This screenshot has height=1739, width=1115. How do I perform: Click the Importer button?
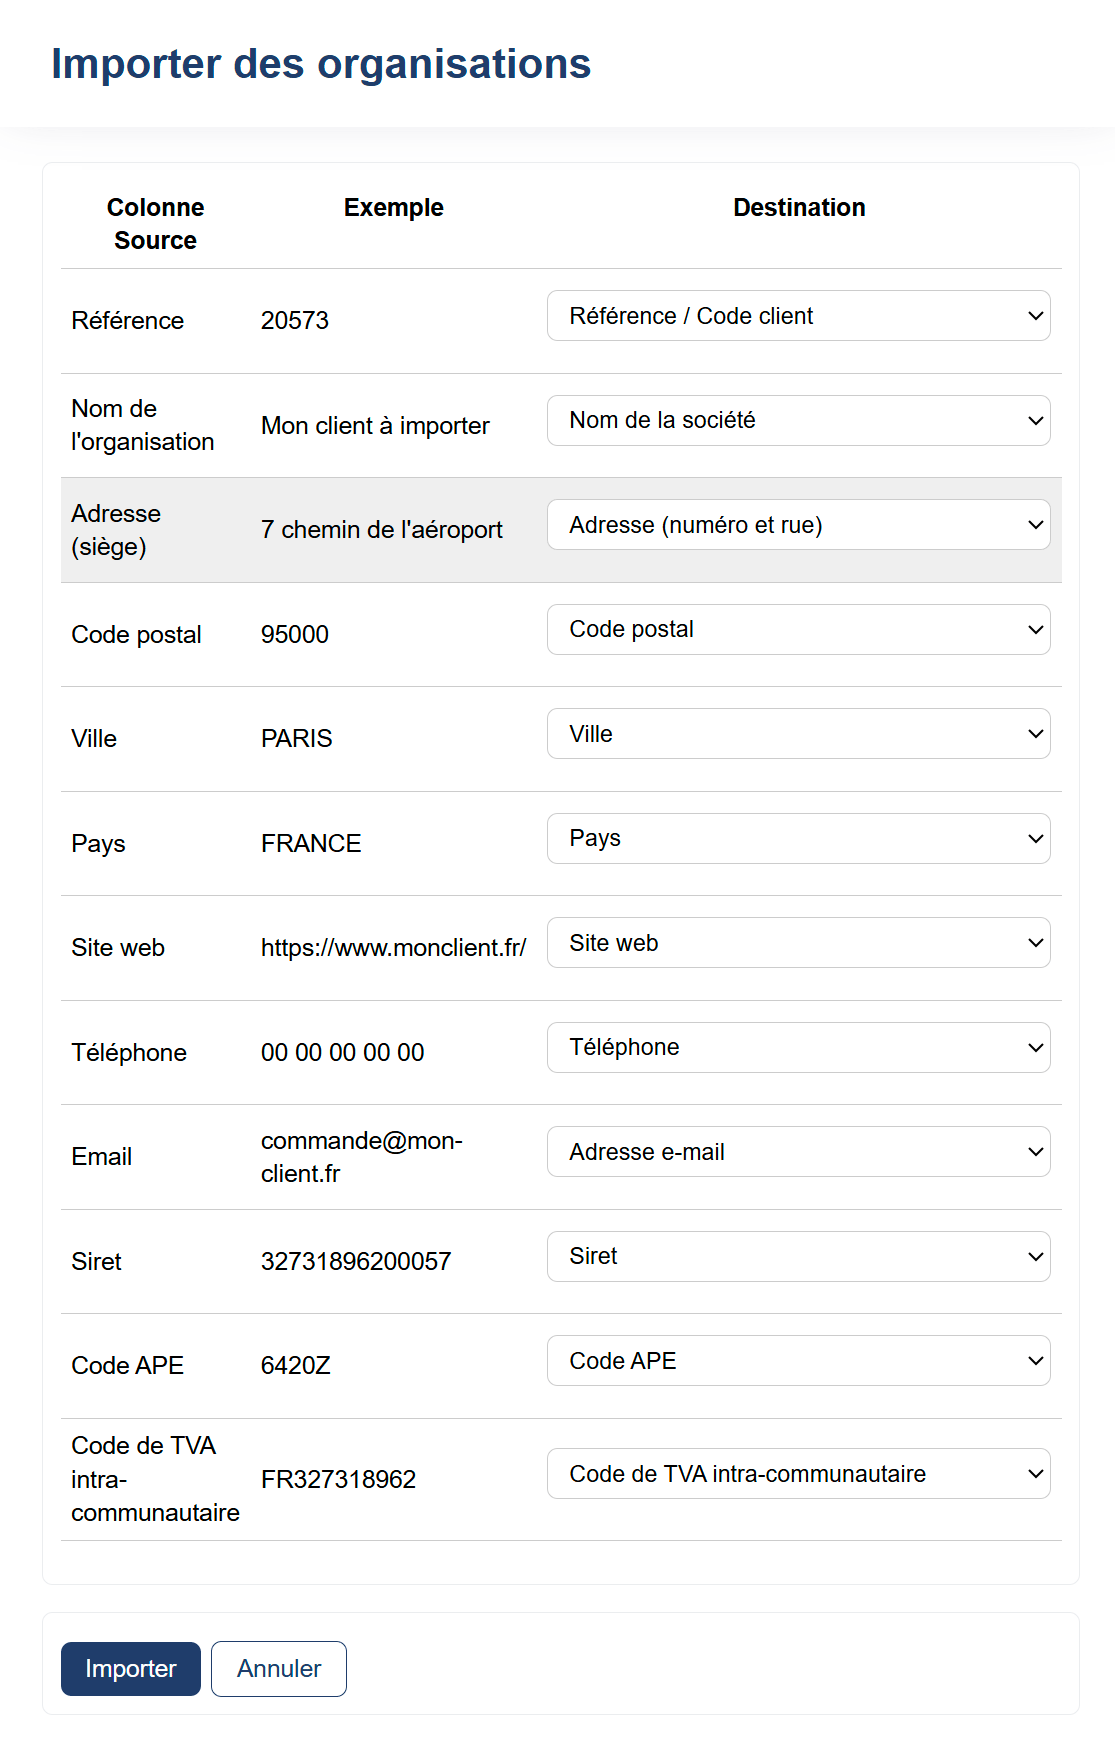point(131,1669)
